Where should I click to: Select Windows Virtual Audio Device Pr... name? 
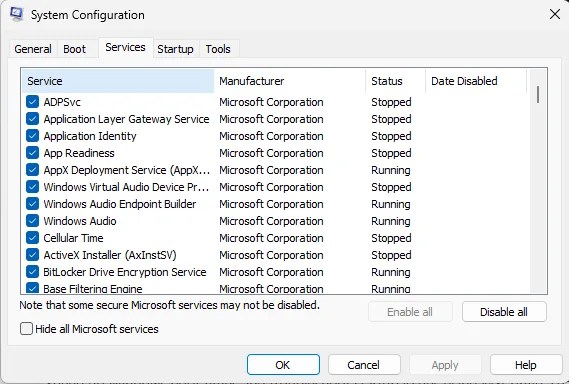126,187
